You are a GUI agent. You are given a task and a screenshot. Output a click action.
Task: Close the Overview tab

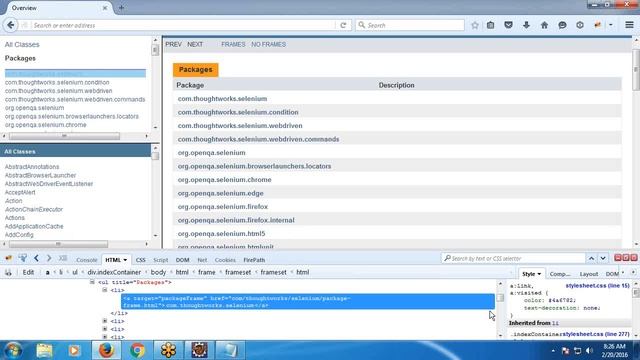[105, 8]
